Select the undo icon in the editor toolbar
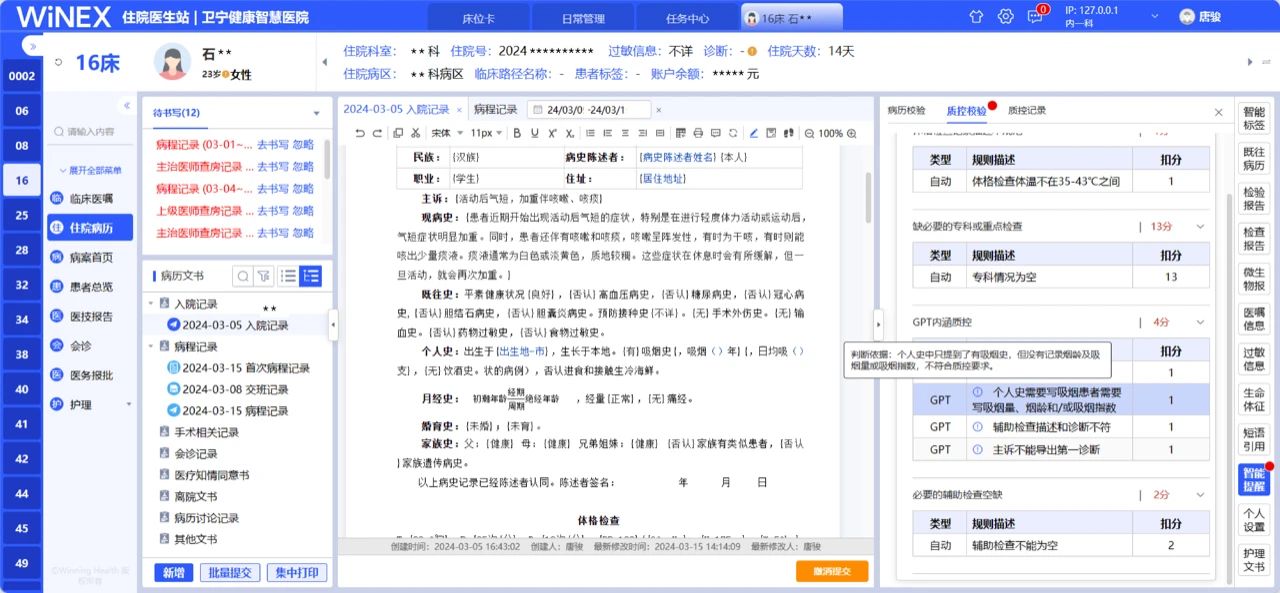1280x593 pixels. (358, 132)
